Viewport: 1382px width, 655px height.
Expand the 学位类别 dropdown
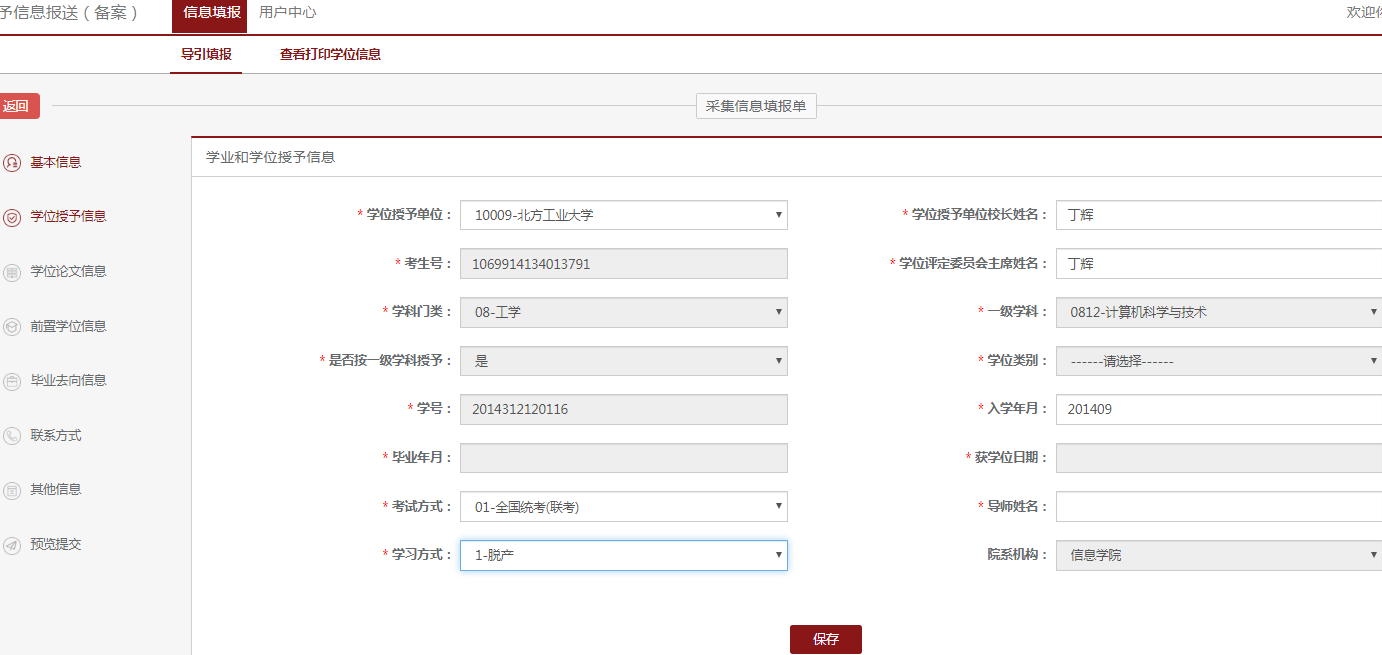pos(1218,361)
